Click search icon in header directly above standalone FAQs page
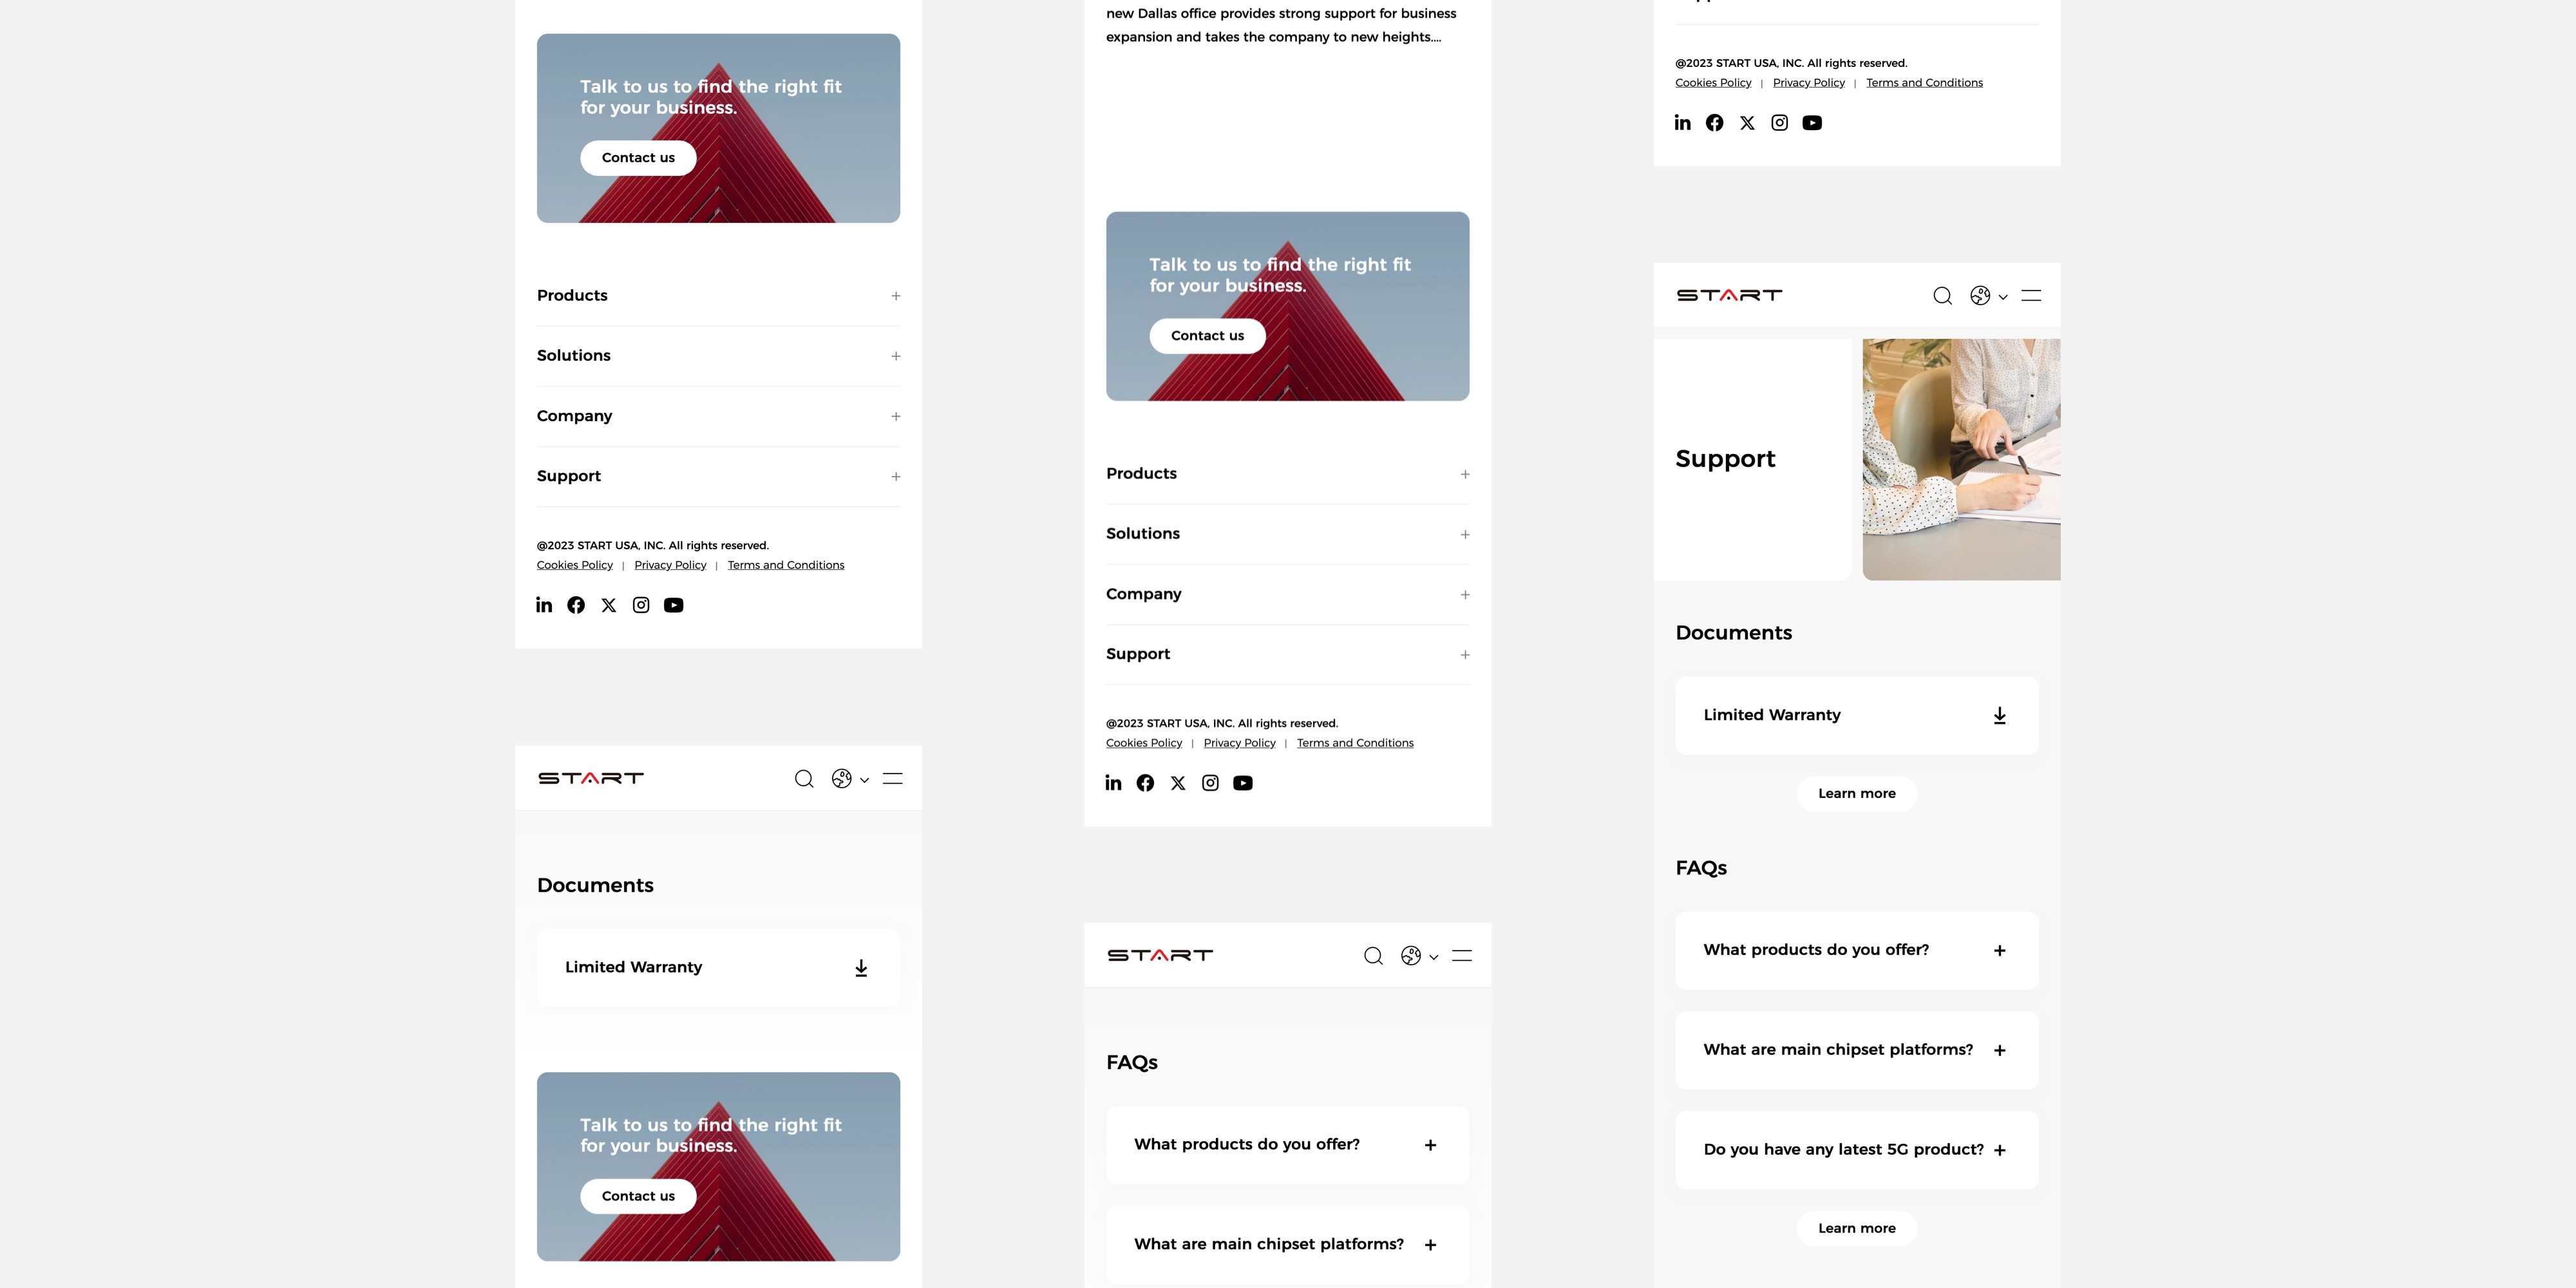The height and width of the screenshot is (1288, 2576). click(1373, 956)
